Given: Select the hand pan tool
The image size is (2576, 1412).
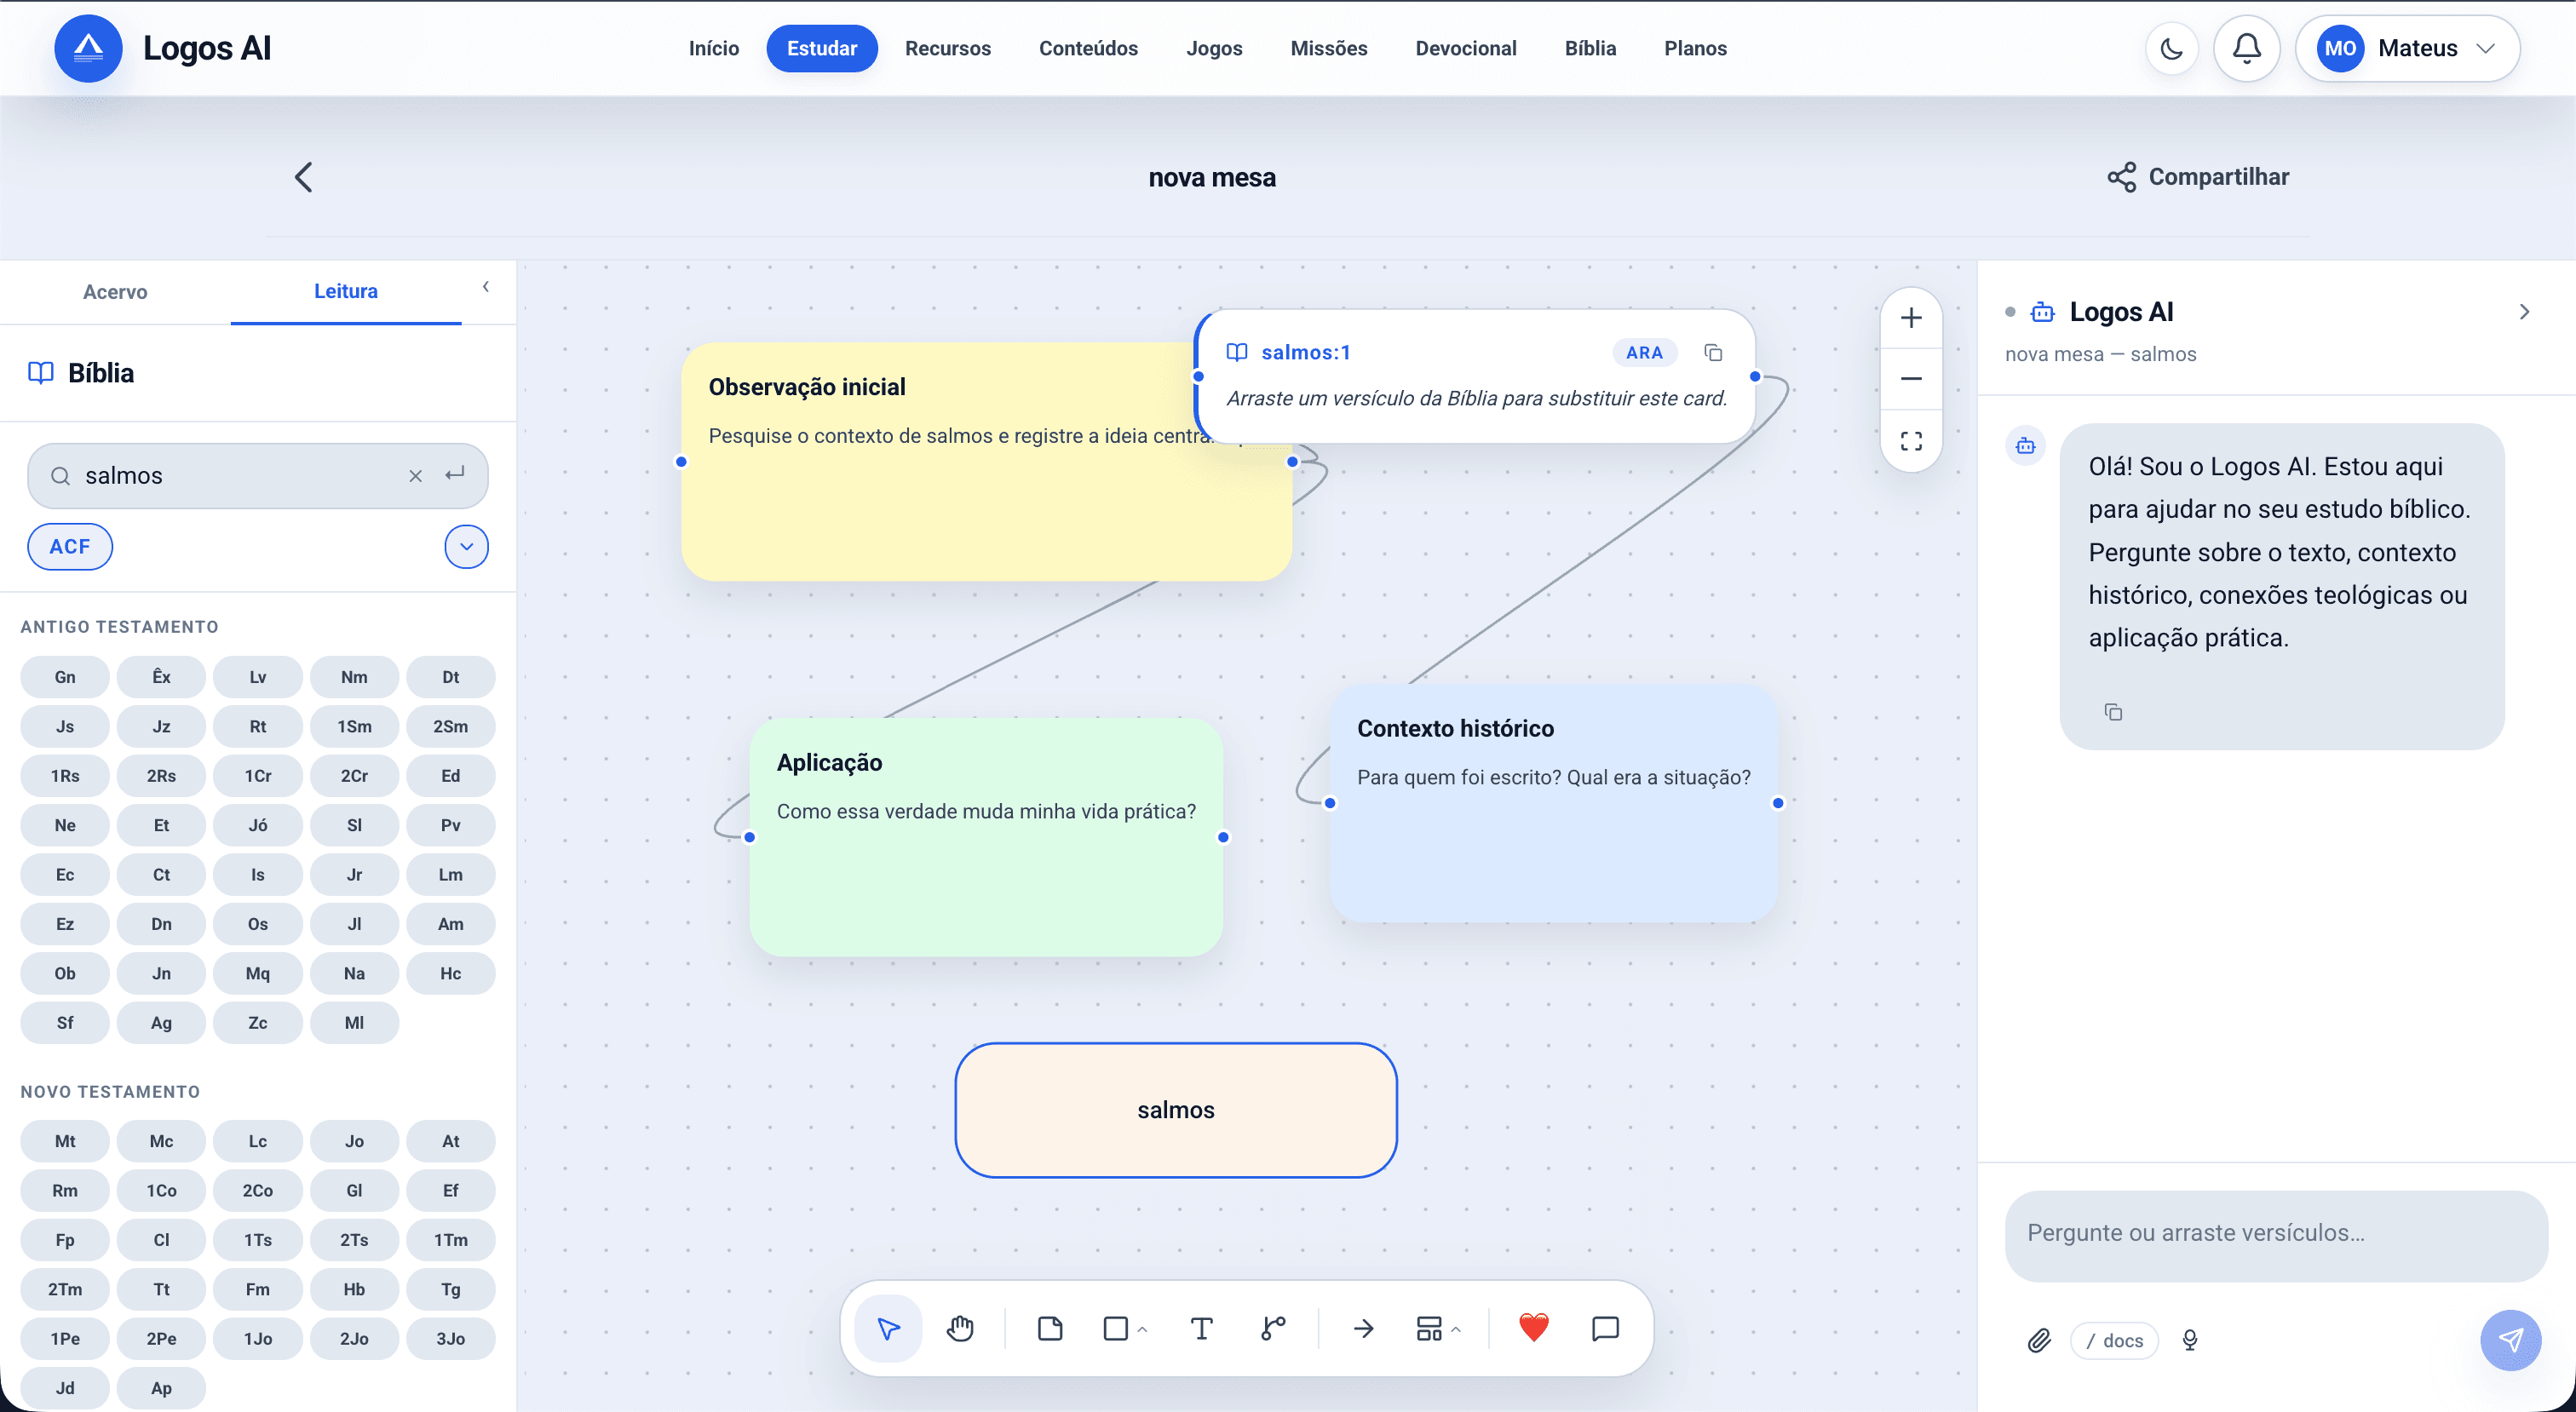Looking at the screenshot, I should tap(960, 1328).
